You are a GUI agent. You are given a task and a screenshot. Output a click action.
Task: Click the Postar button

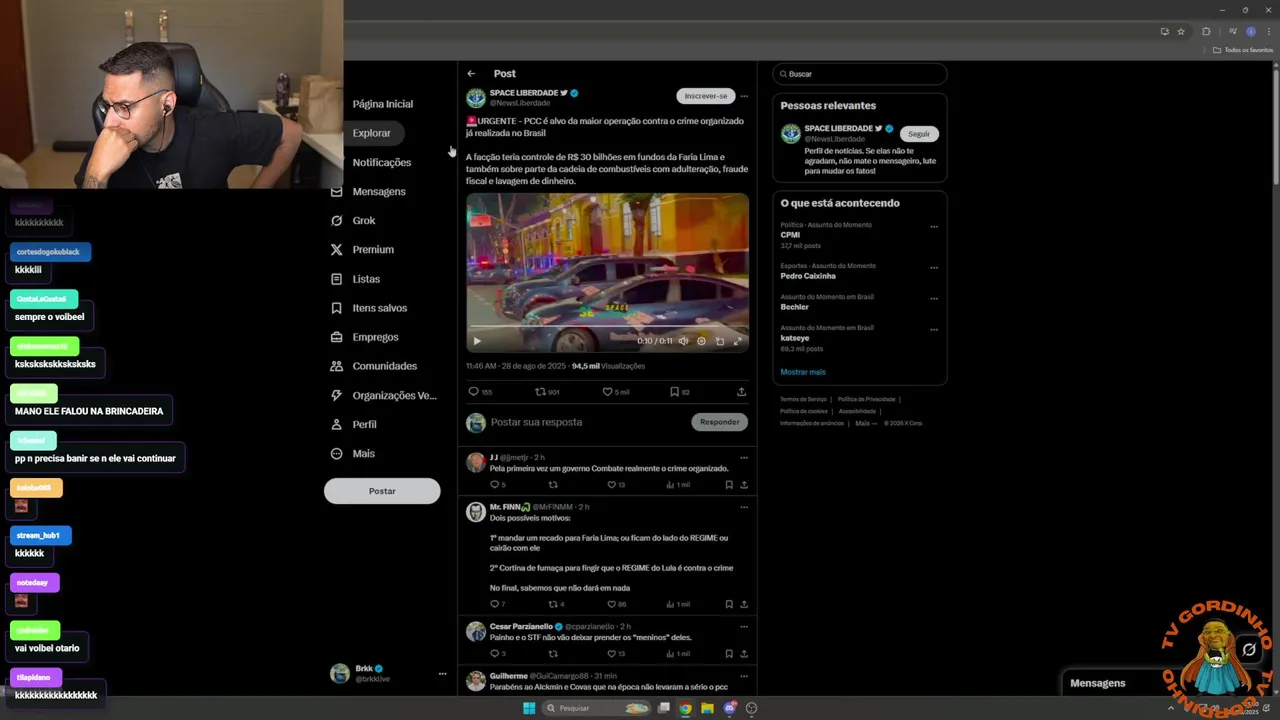coord(382,491)
